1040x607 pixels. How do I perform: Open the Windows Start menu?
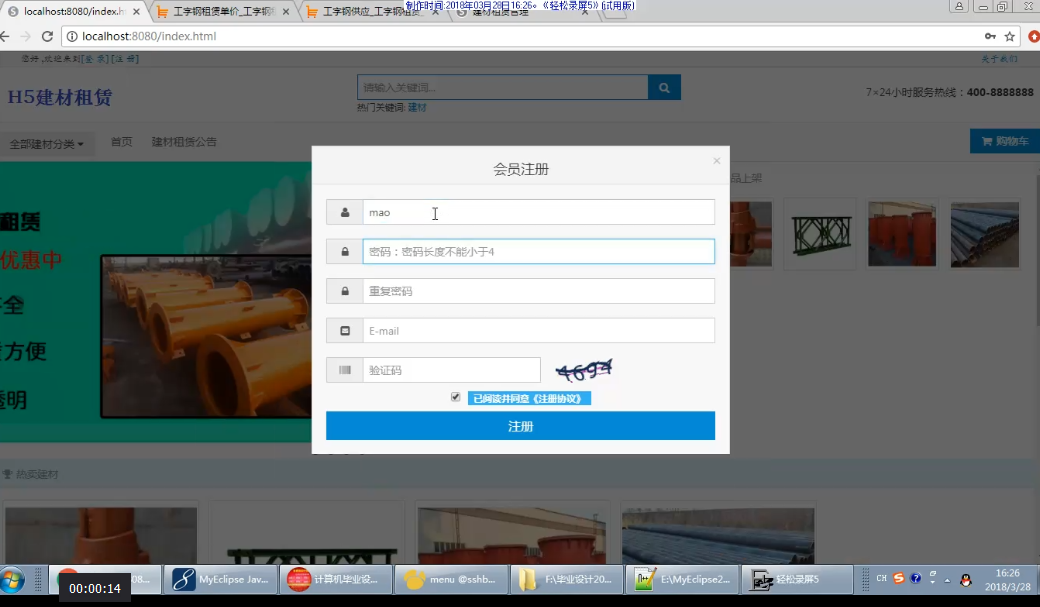pyautogui.click(x=13, y=580)
